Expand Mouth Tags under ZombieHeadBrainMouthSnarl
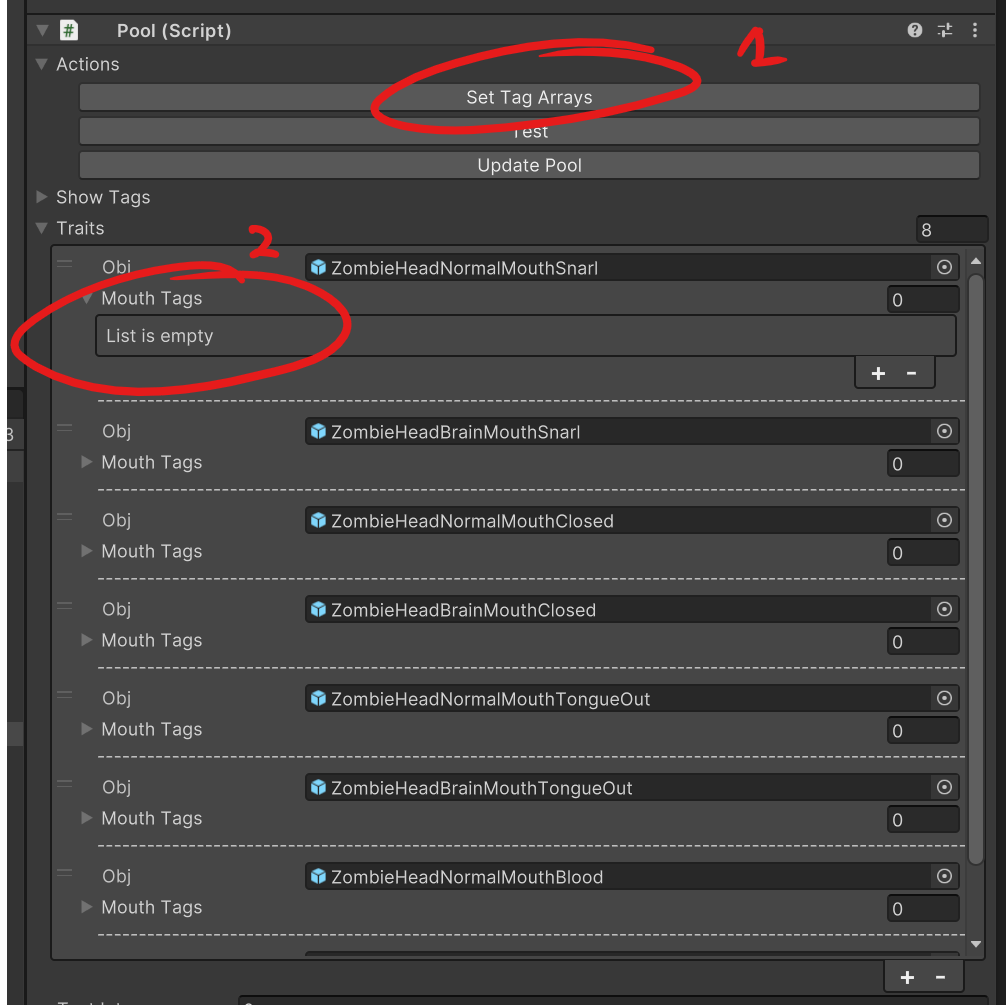The height and width of the screenshot is (1005, 1006). 87,462
